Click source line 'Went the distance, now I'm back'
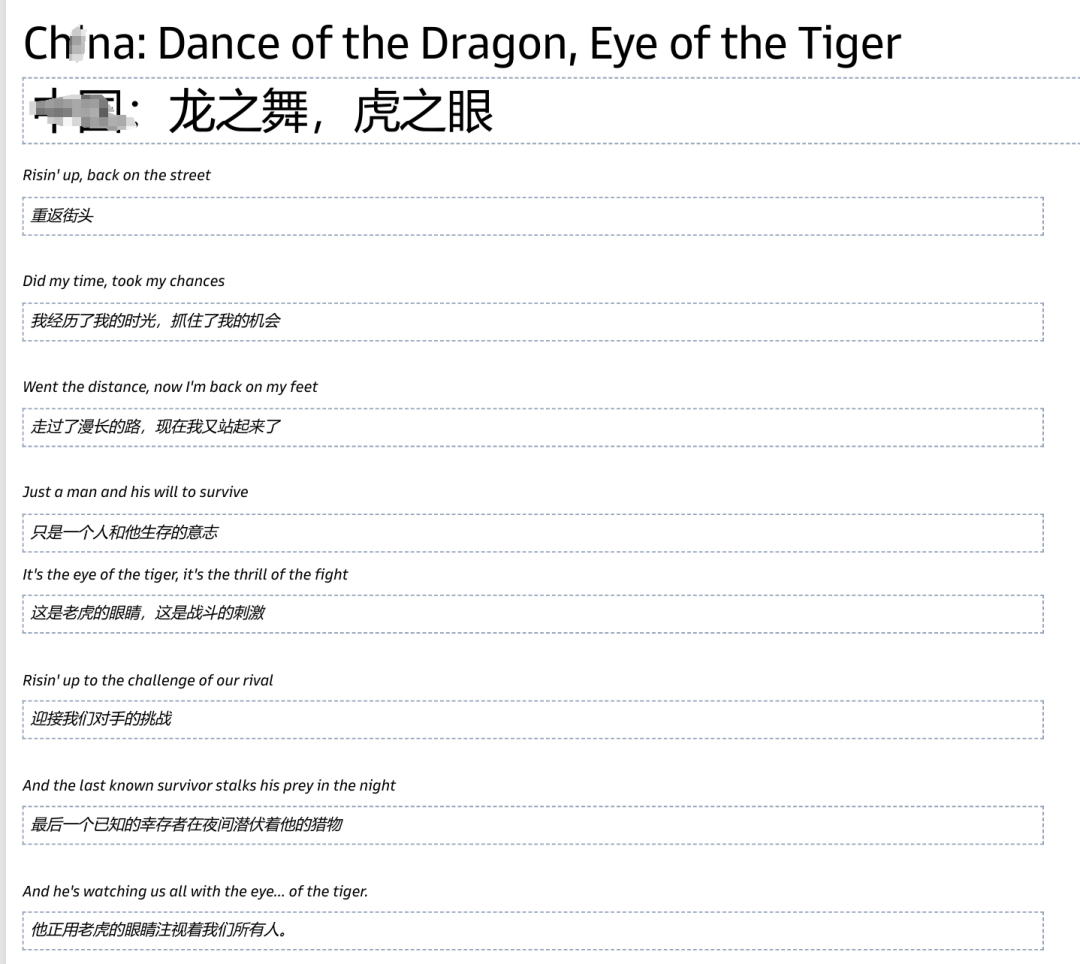The image size is (1080, 964). (170, 387)
